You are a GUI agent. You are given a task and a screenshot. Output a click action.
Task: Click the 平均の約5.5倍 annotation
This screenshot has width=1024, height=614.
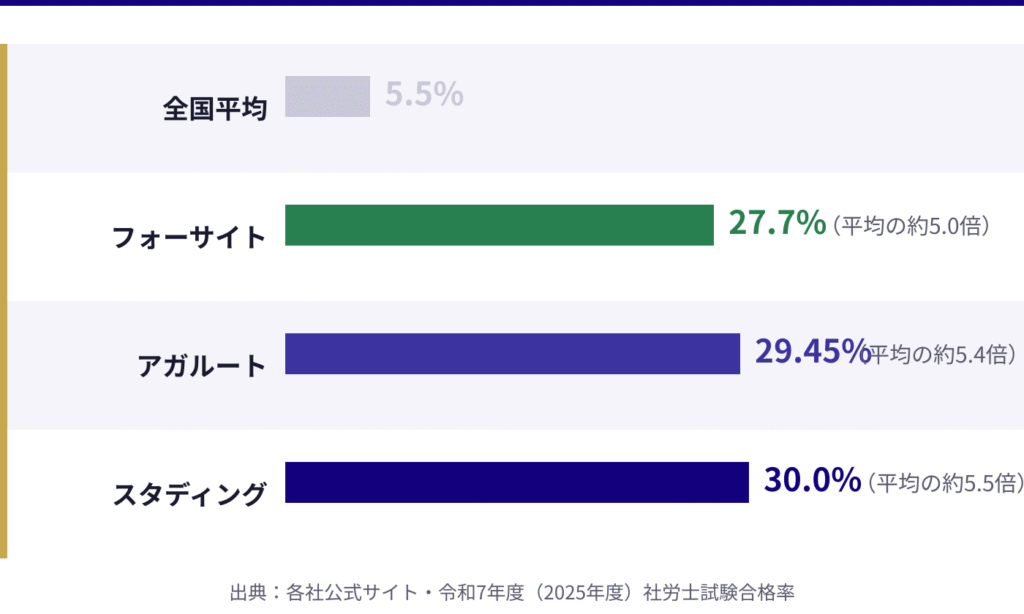(946, 483)
